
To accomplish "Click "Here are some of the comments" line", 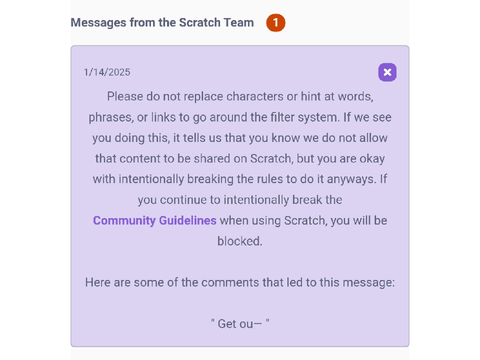I will click(x=240, y=282).
